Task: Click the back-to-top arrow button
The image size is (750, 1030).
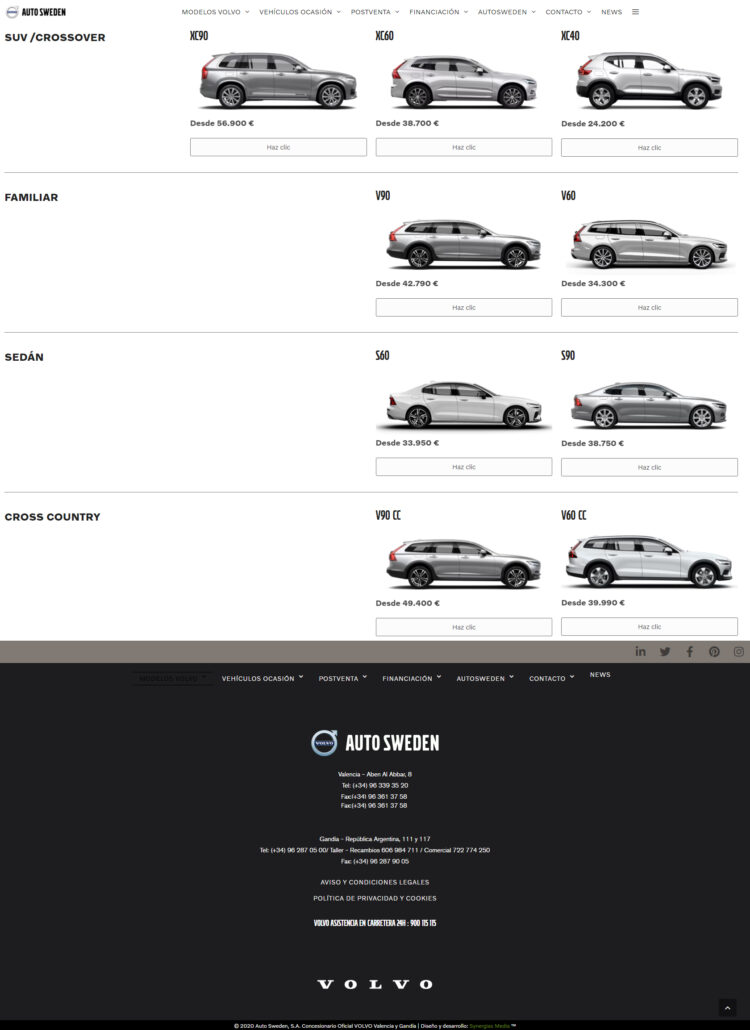Action: pos(727,1008)
